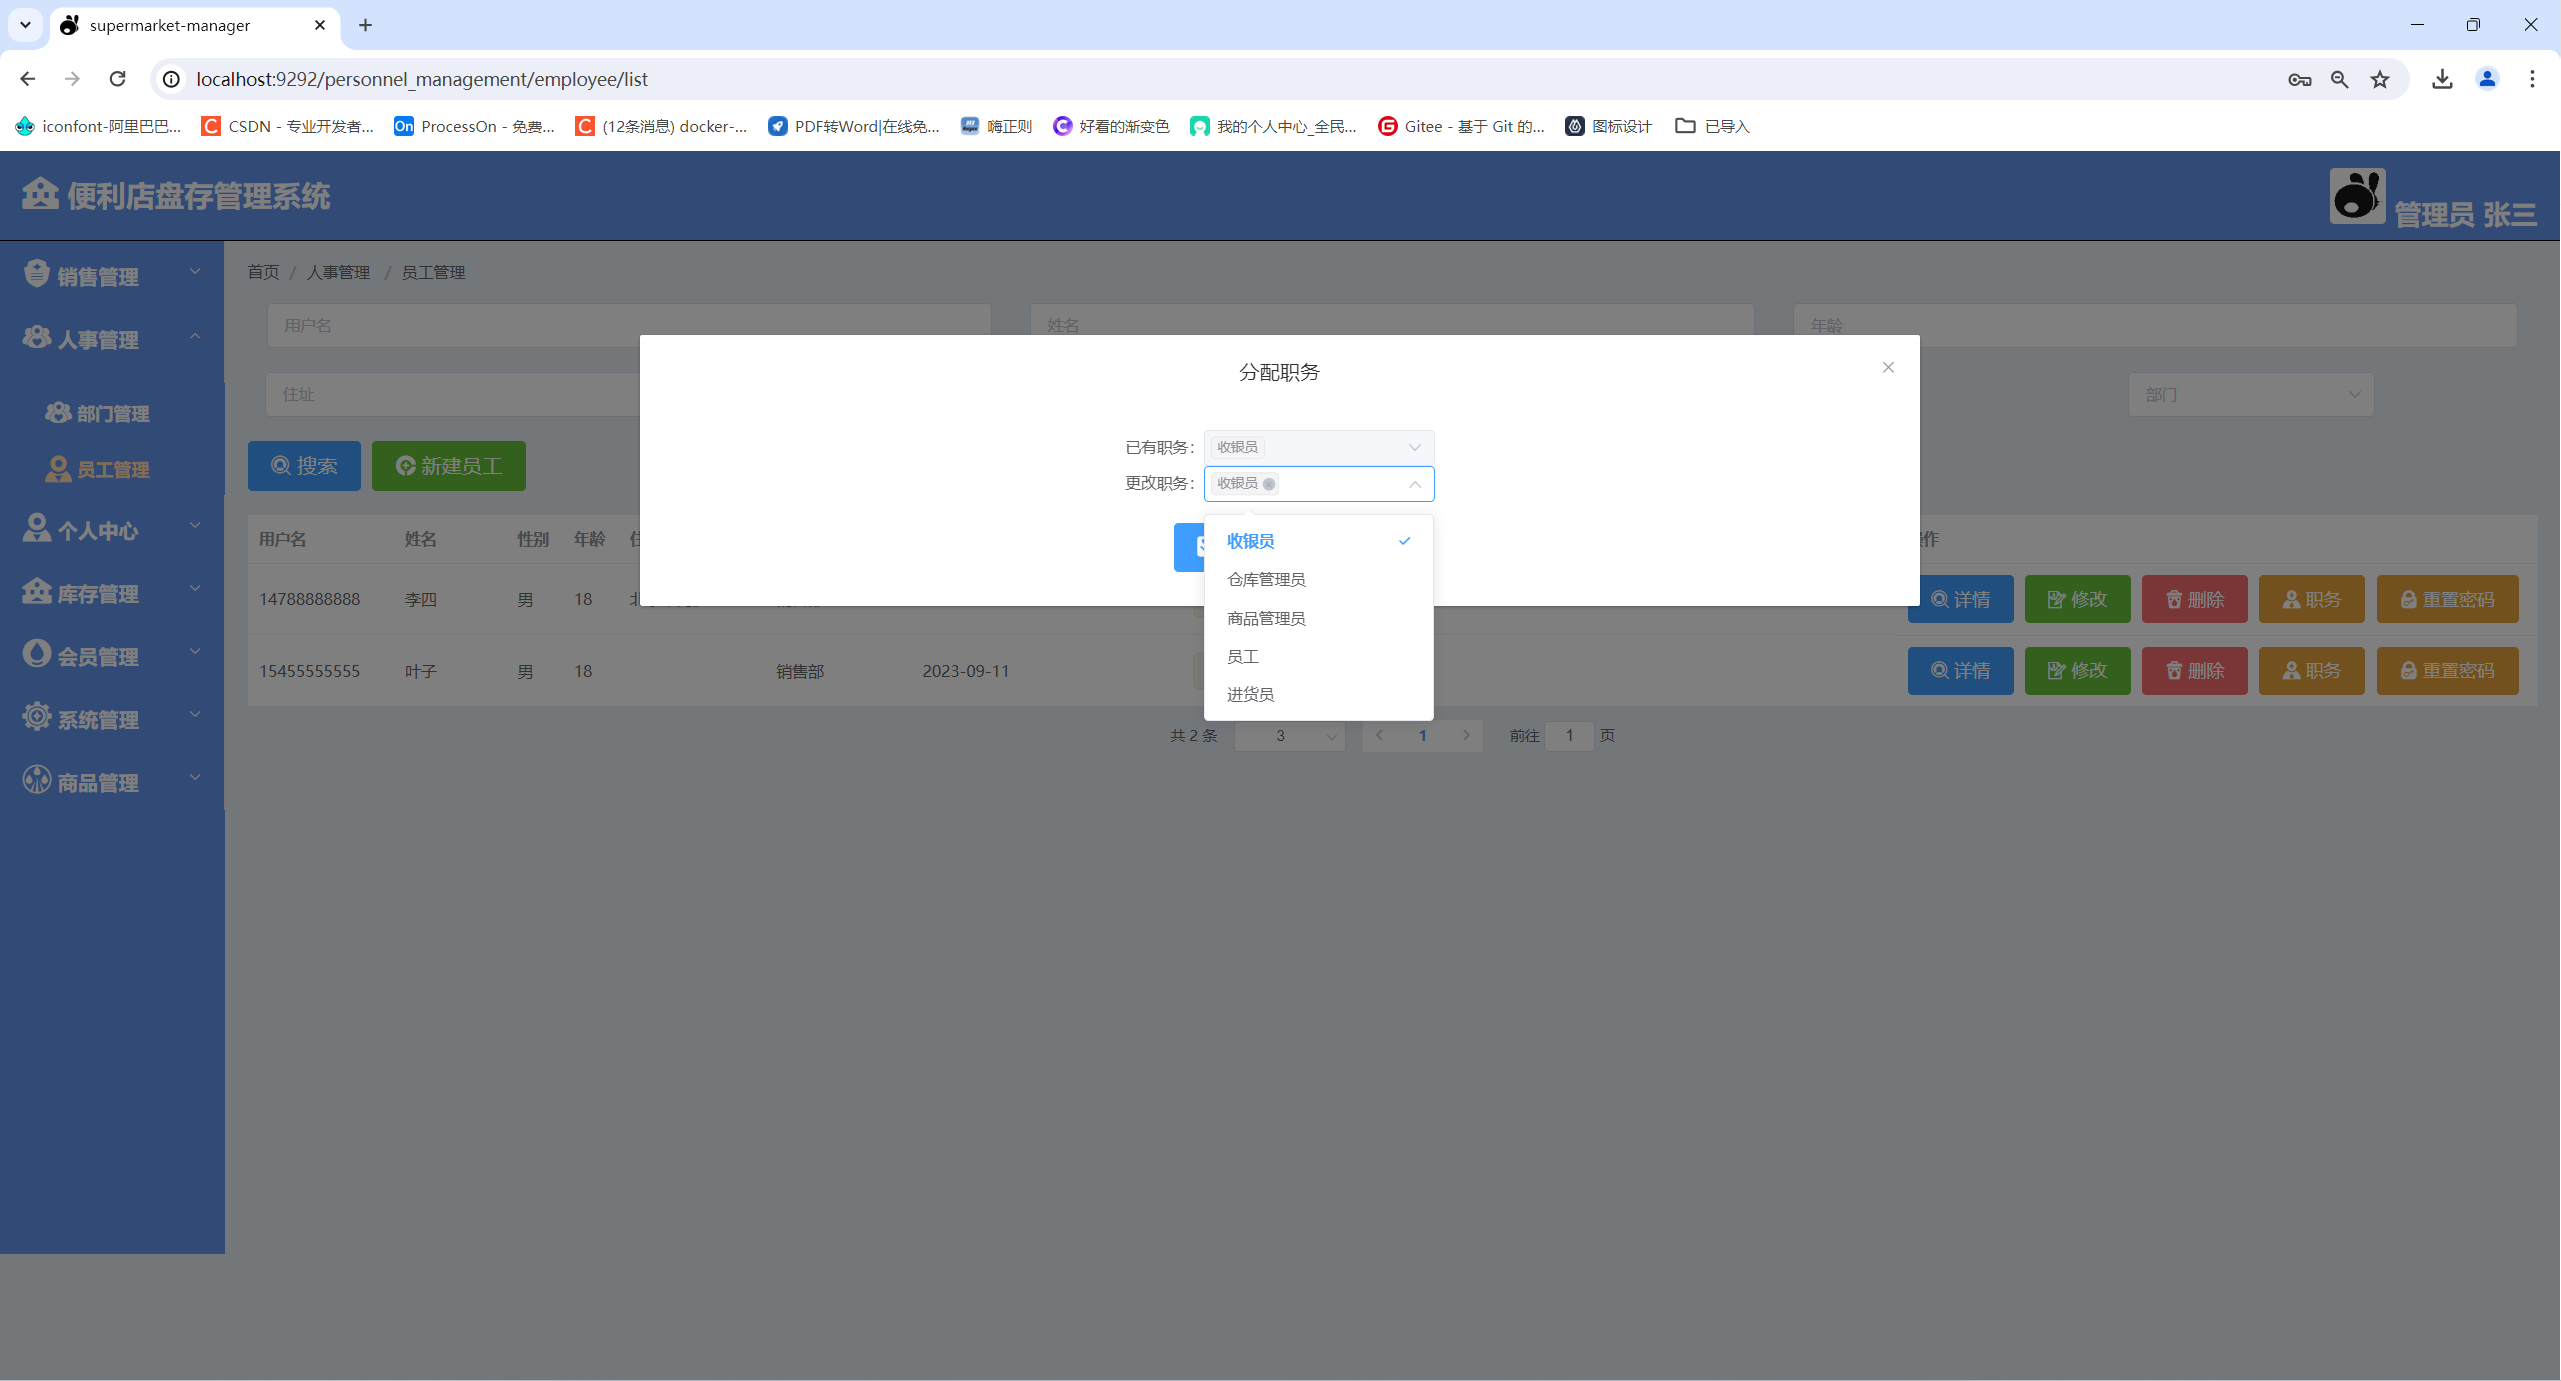Open 已导入 bookmarks folder
2561x1381 pixels.
point(1712,126)
